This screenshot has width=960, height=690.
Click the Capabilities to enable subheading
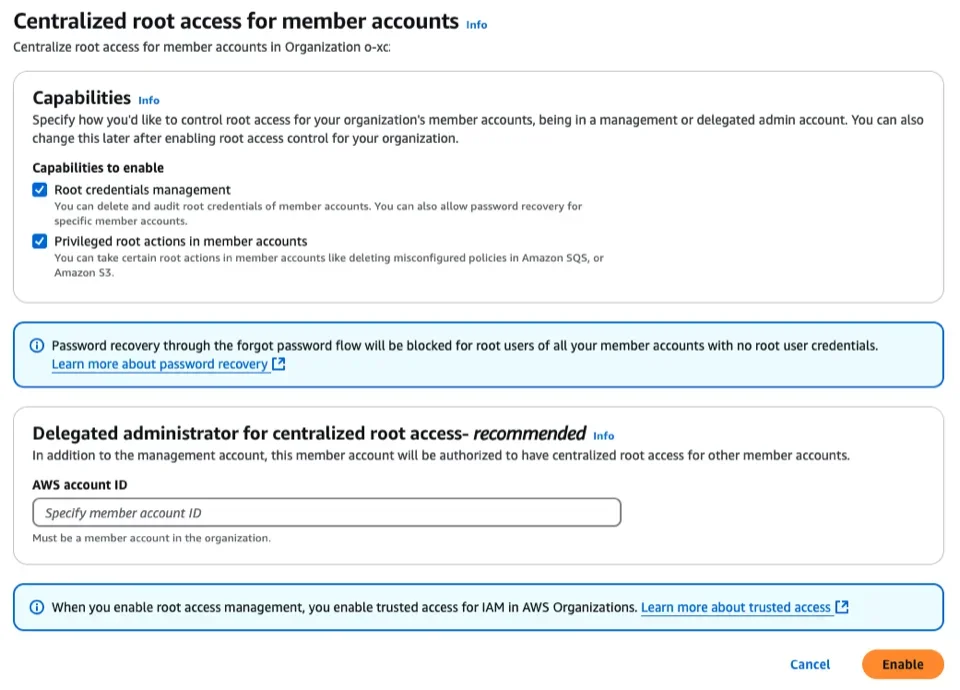click(98, 168)
